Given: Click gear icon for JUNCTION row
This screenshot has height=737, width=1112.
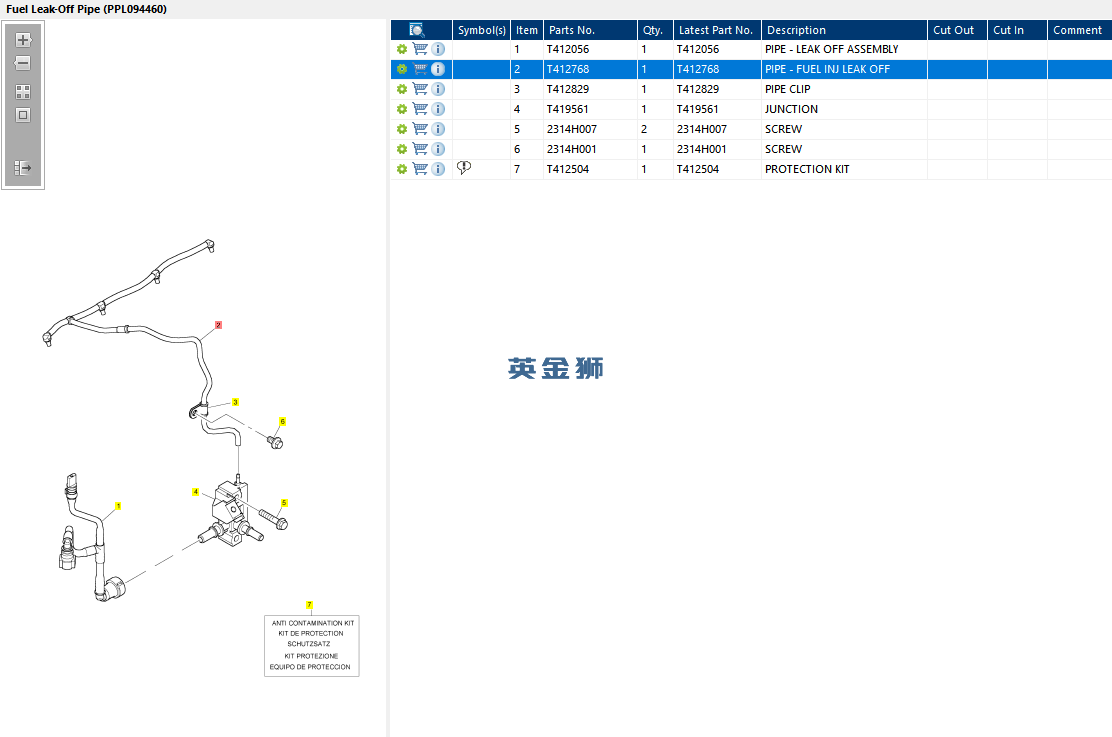Looking at the screenshot, I should (401, 109).
